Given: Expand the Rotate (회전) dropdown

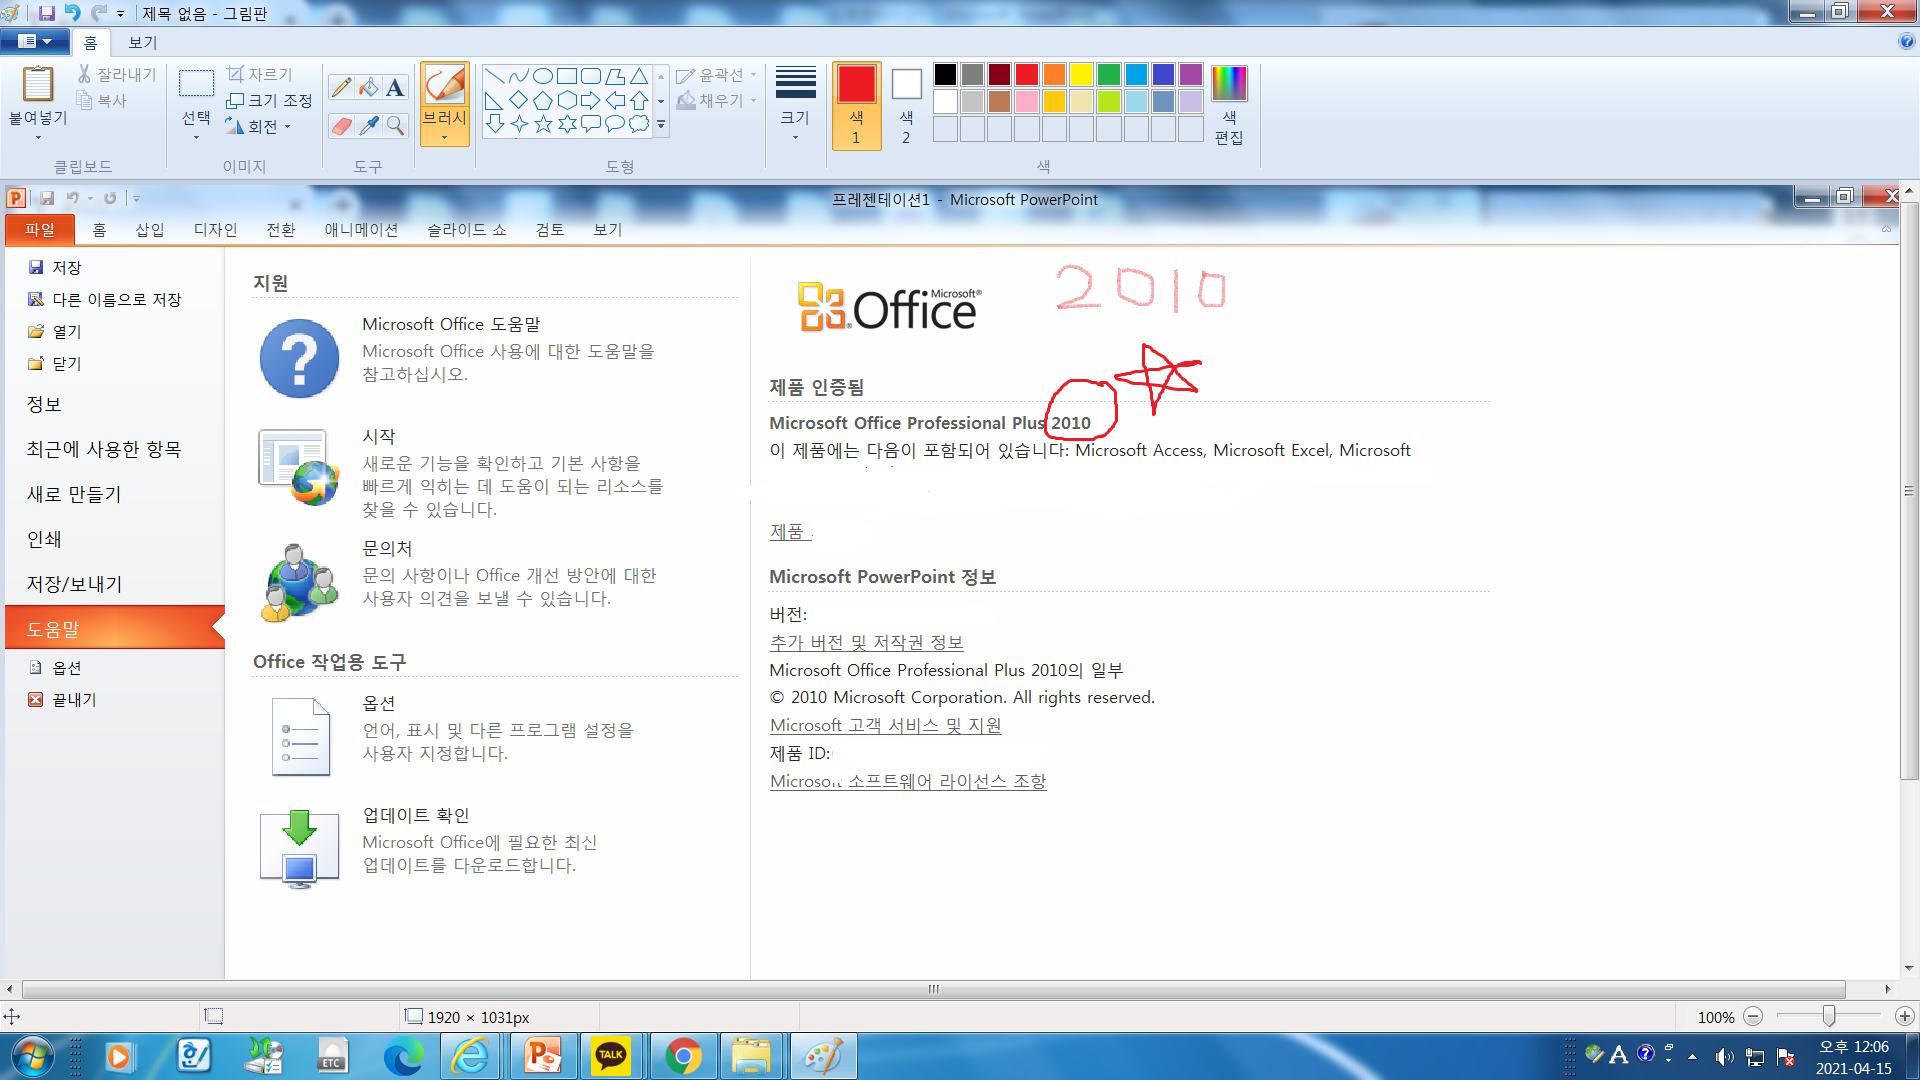Looking at the screenshot, I should pyautogui.click(x=258, y=126).
